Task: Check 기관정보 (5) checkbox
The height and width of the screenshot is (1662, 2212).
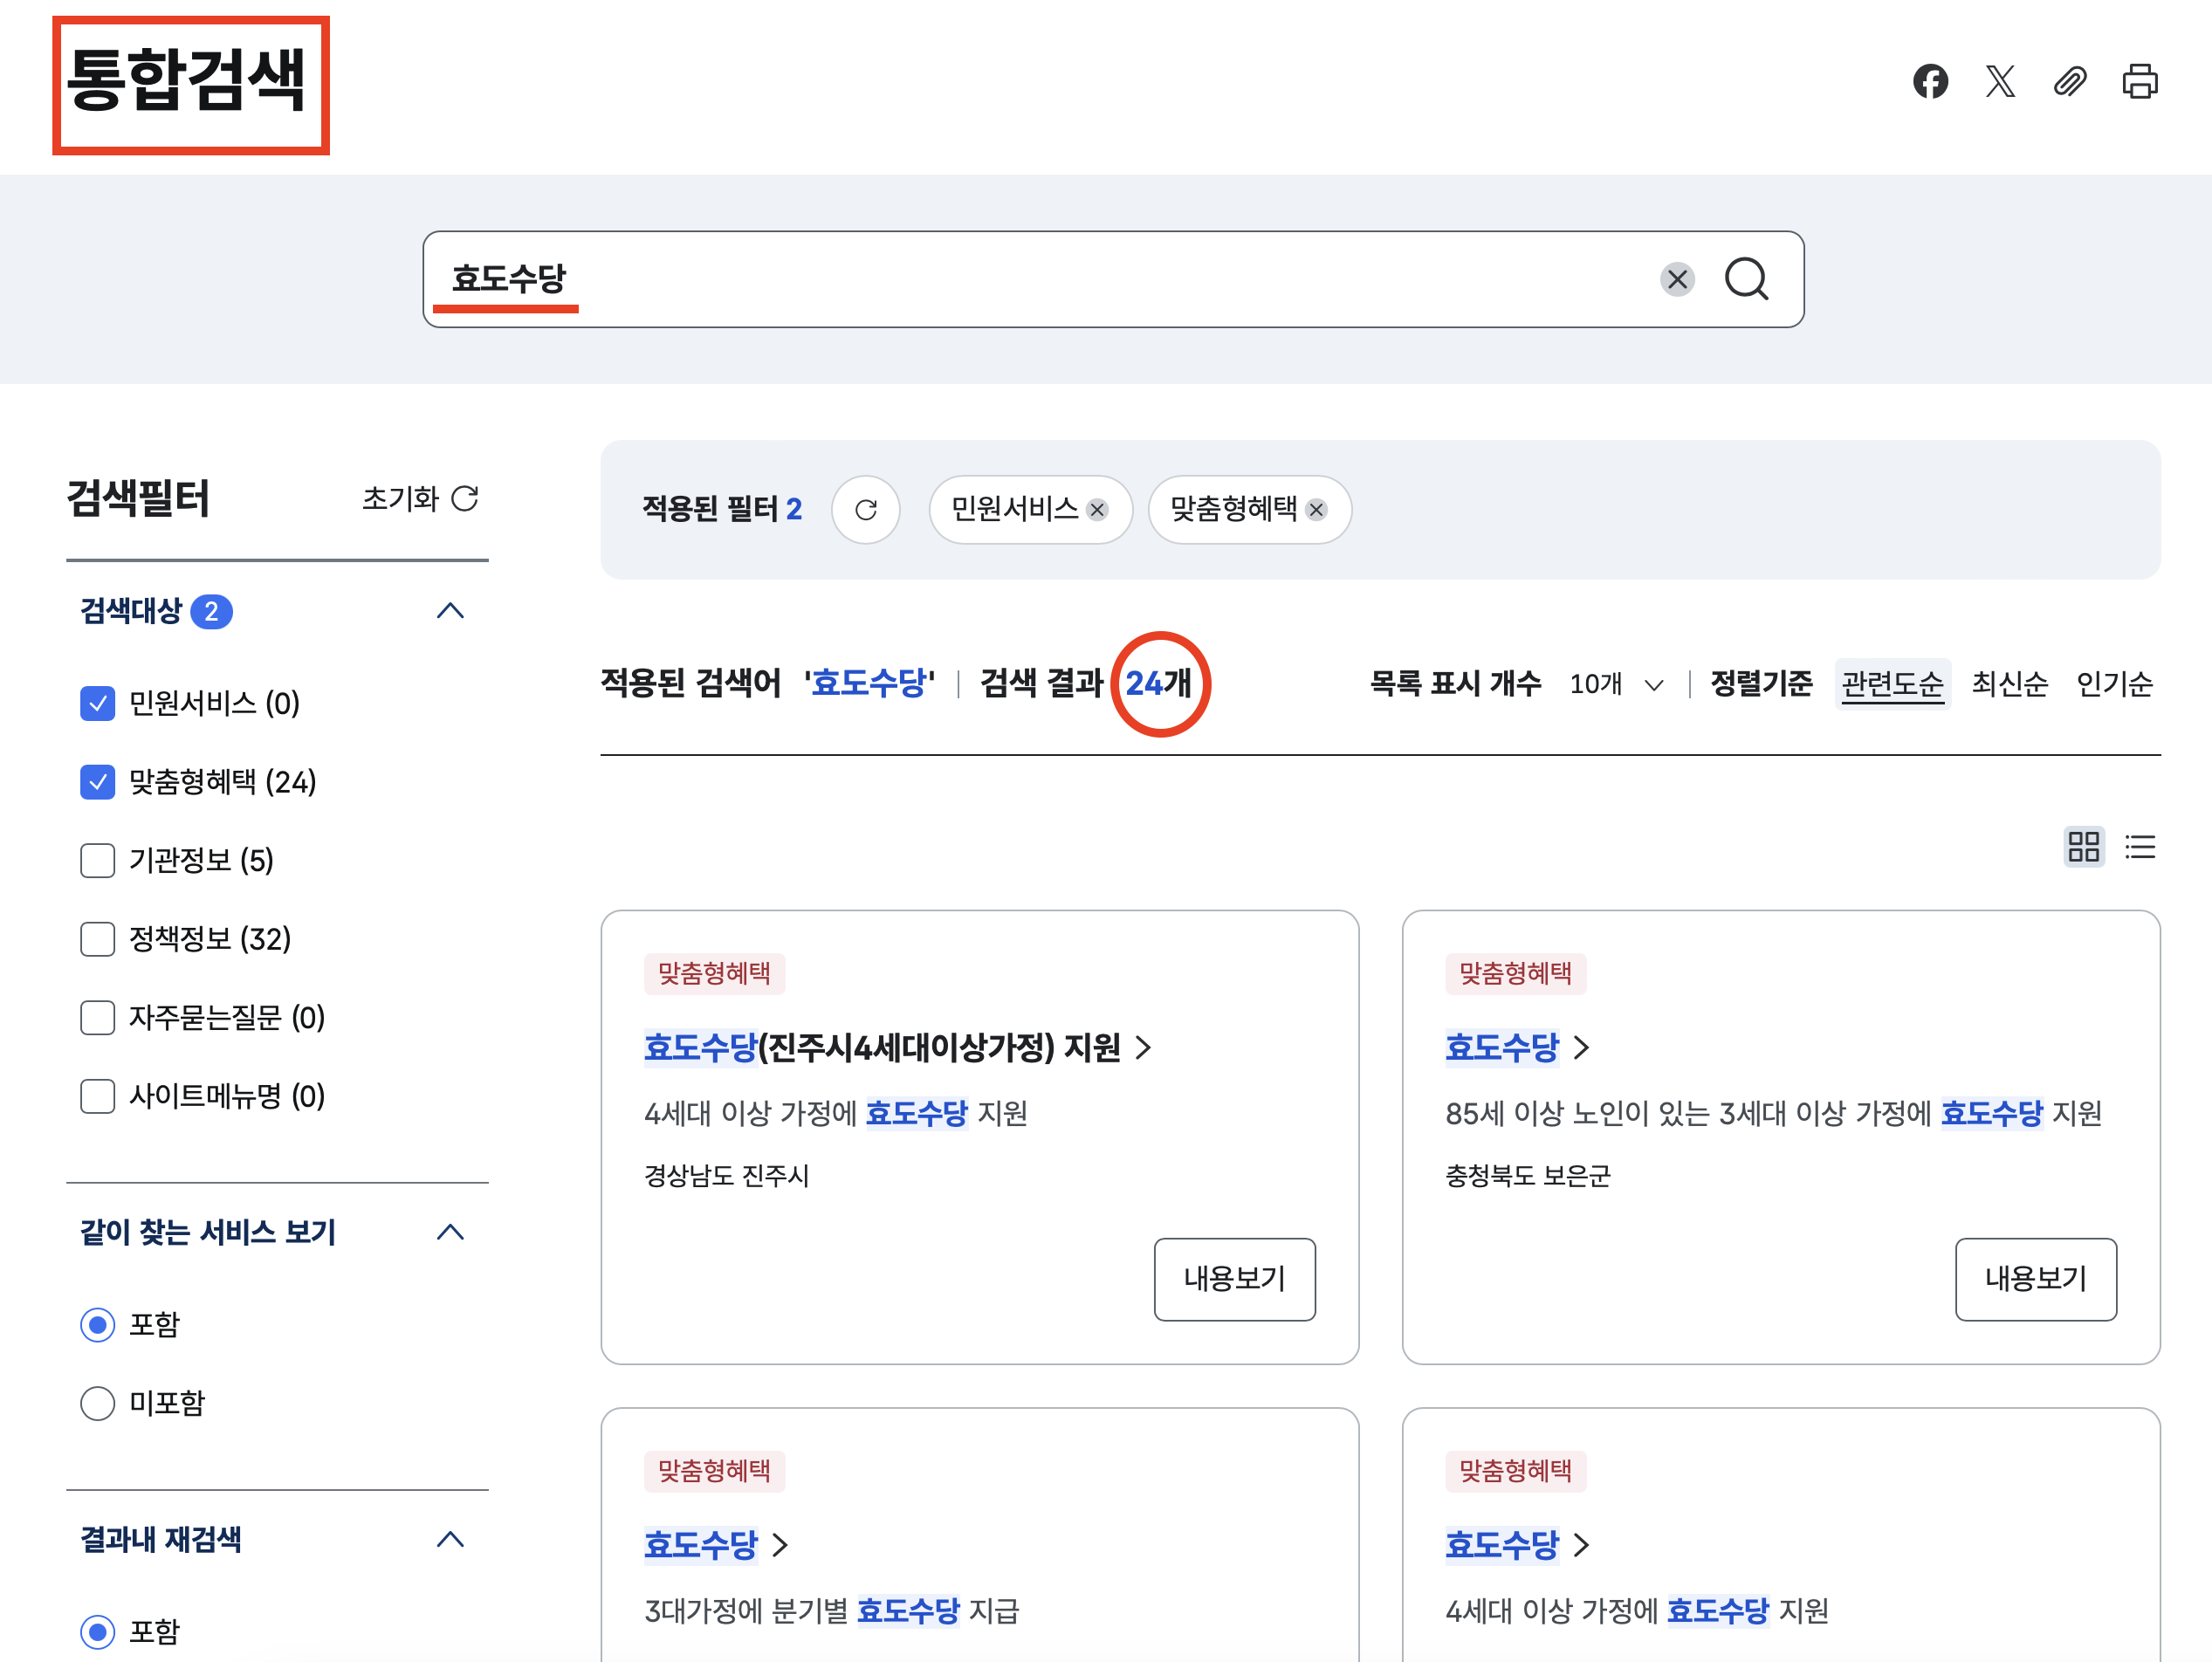Action: click(97, 860)
